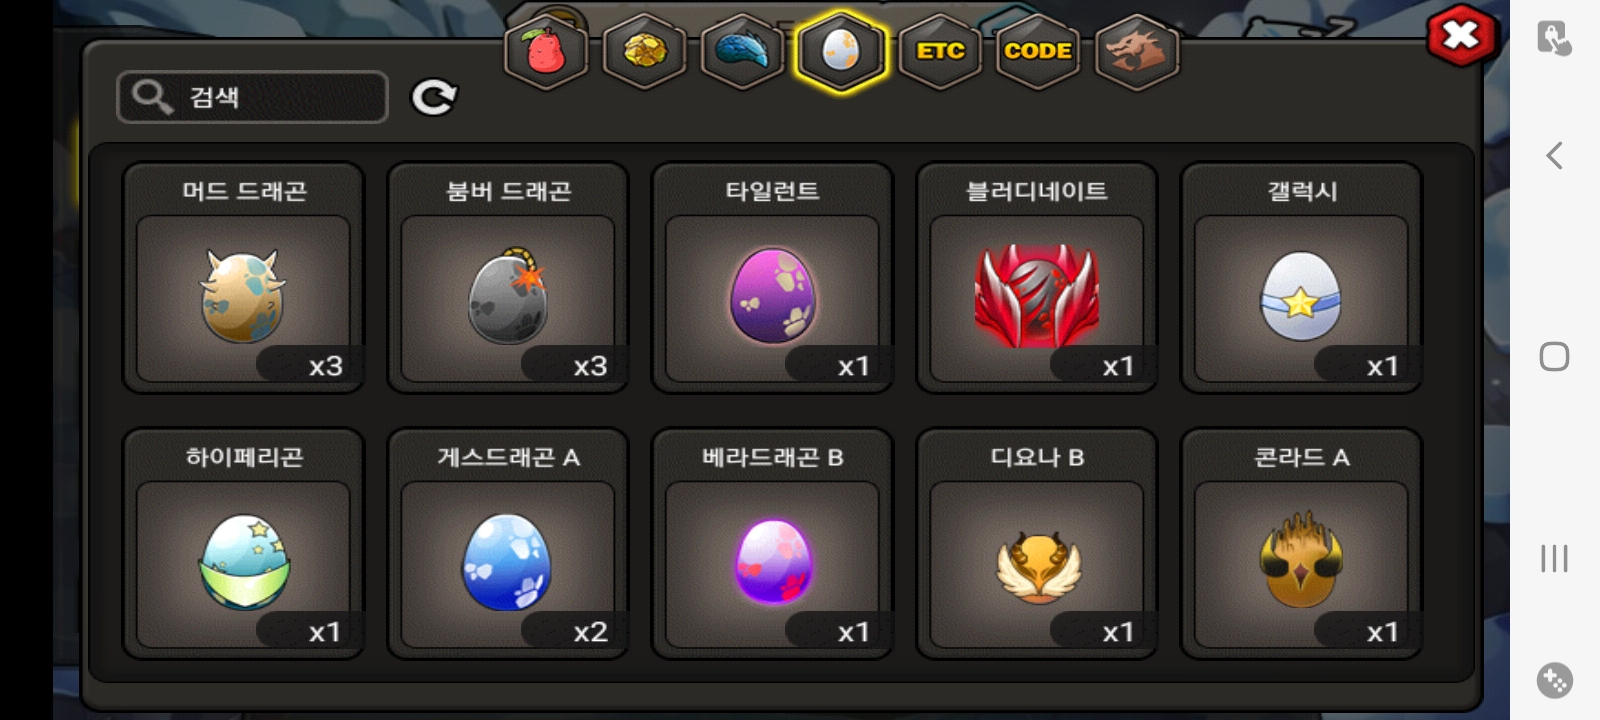This screenshot has width=1600, height=720.
Task: Choose the 하이페리곤 egg item
Action: click(243, 544)
